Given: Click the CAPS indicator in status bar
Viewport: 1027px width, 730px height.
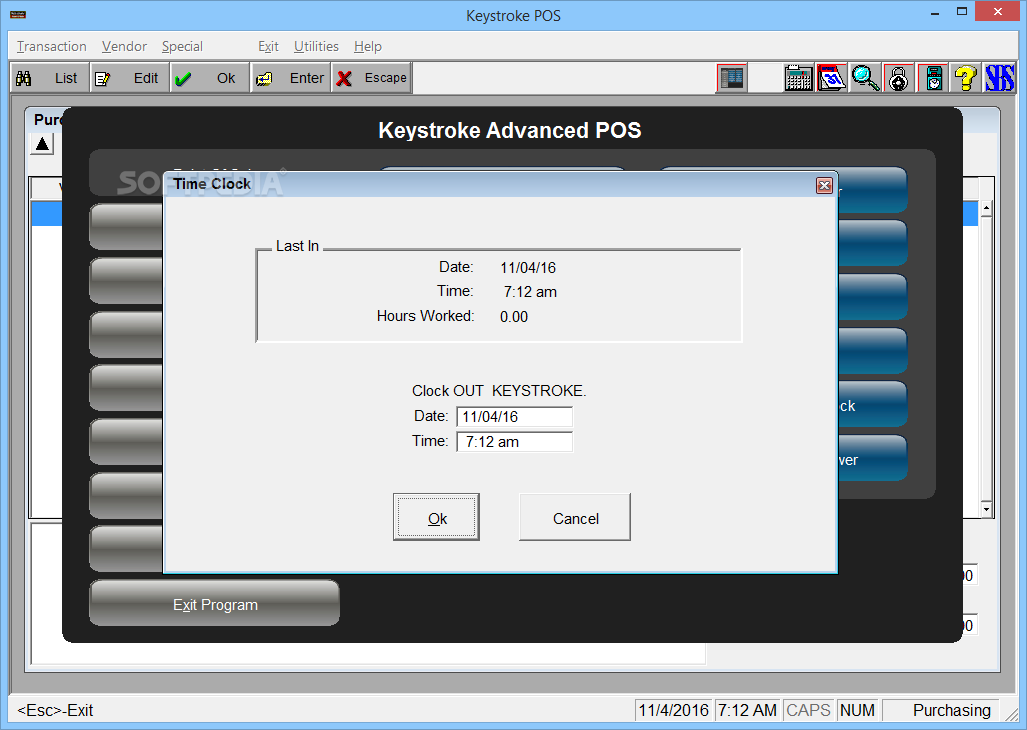Looking at the screenshot, I should tap(808, 710).
